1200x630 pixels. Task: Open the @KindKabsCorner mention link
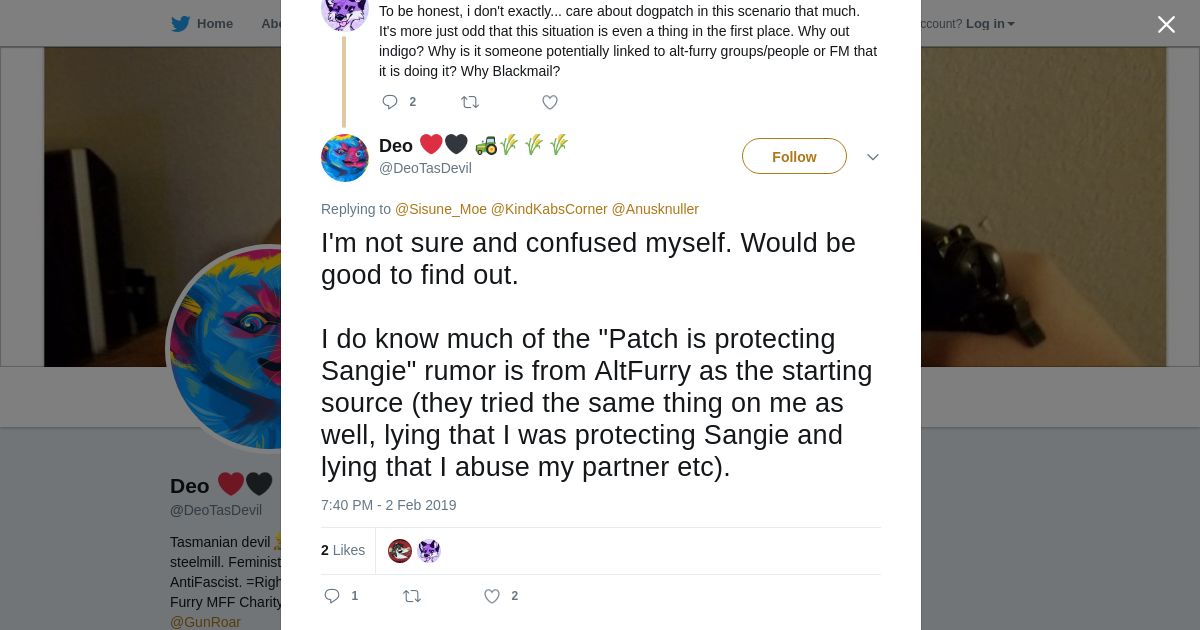click(549, 209)
